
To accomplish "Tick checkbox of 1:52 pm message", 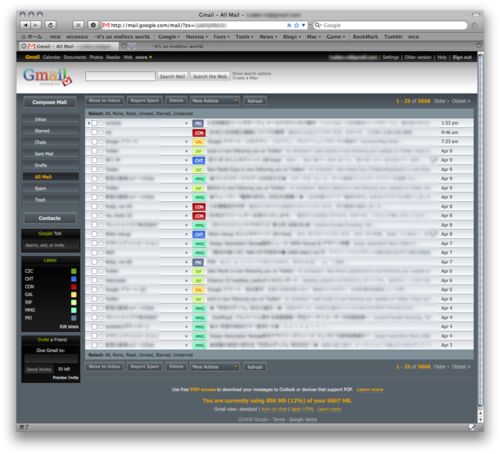I will [x=94, y=123].
